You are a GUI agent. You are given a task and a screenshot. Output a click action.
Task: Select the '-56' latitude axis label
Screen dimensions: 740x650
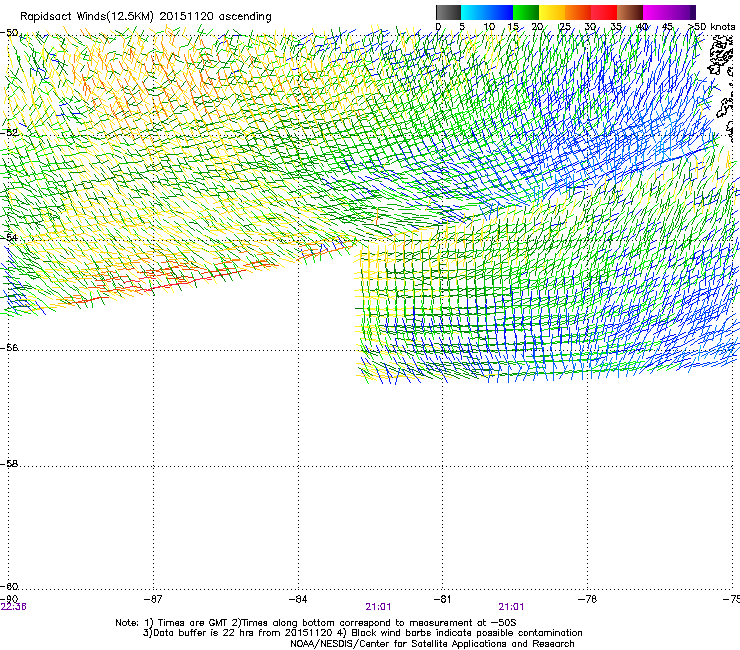tap(9, 347)
